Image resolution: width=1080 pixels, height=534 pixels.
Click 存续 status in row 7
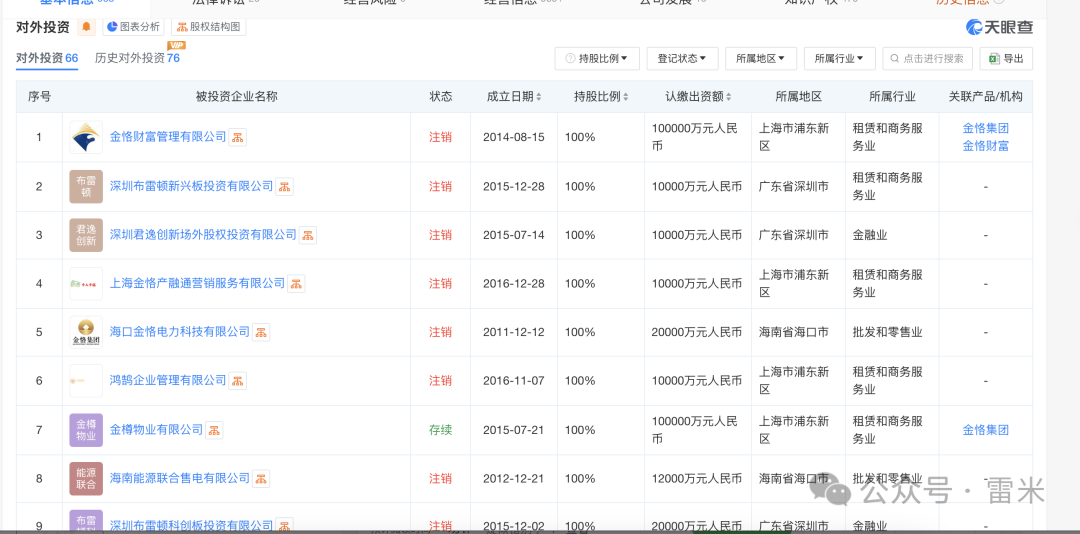click(x=441, y=430)
